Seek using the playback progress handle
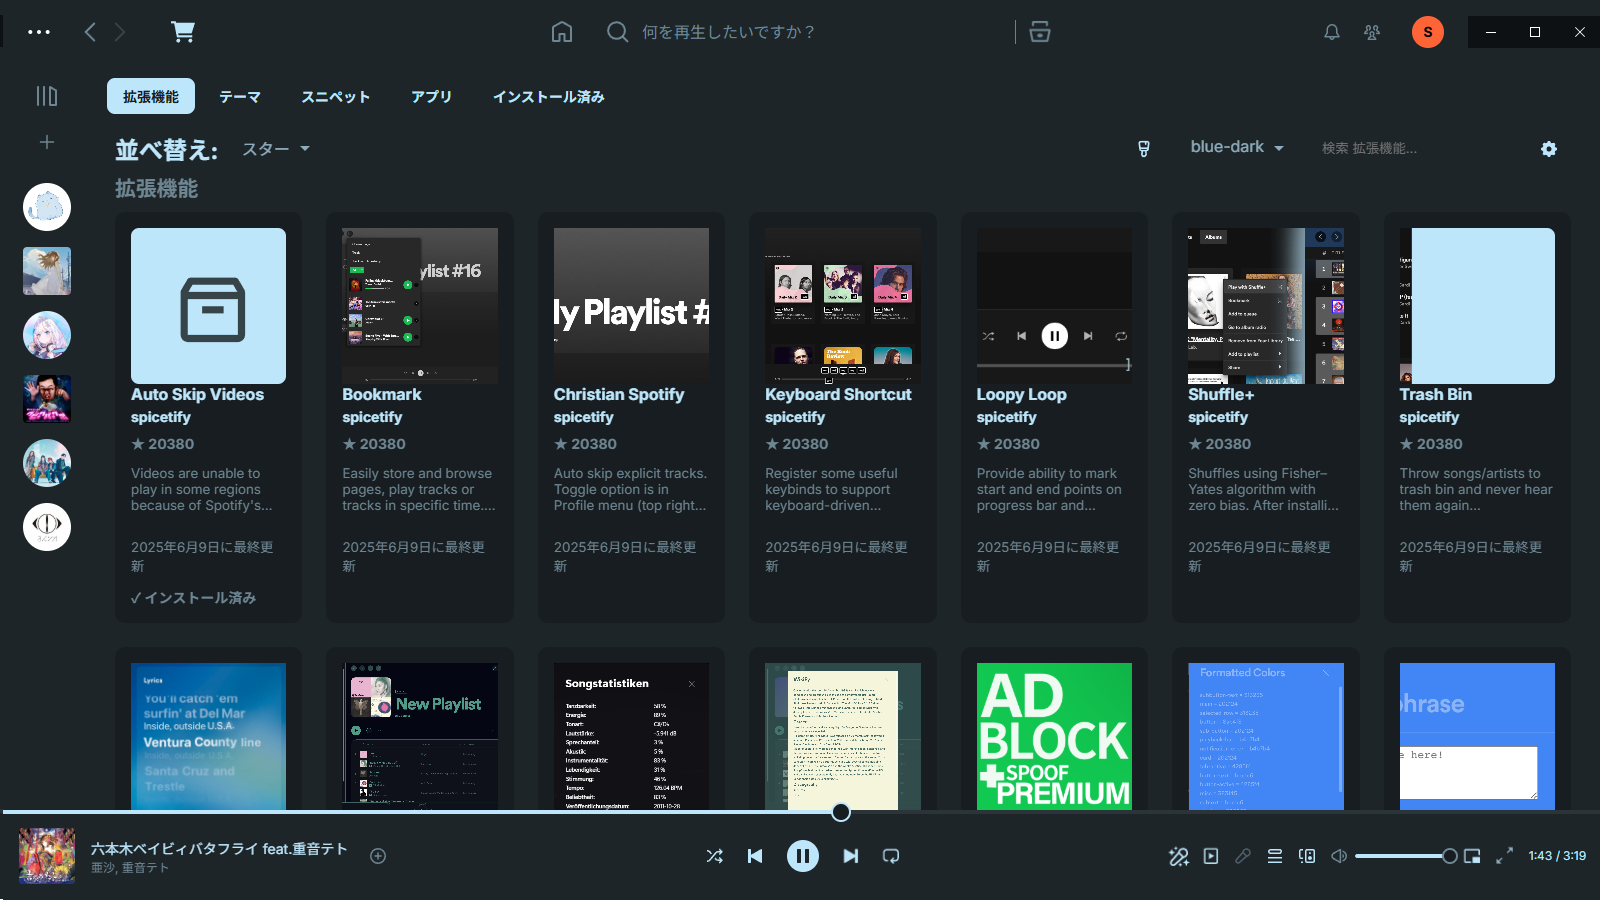1600x900 pixels. coord(841,812)
